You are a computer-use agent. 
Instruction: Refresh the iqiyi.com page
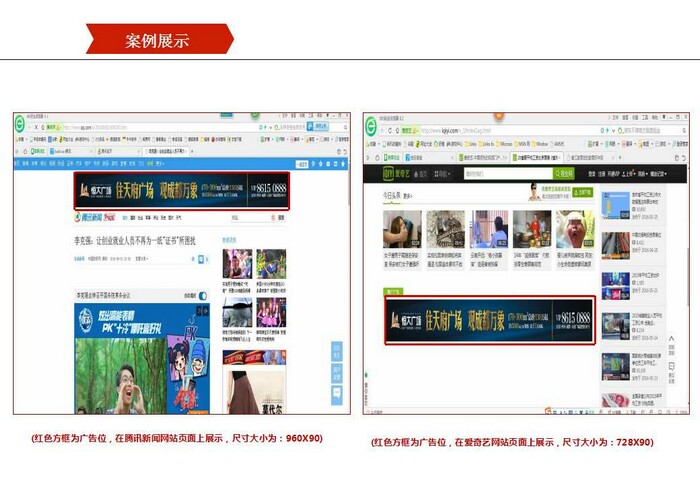click(390, 130)
